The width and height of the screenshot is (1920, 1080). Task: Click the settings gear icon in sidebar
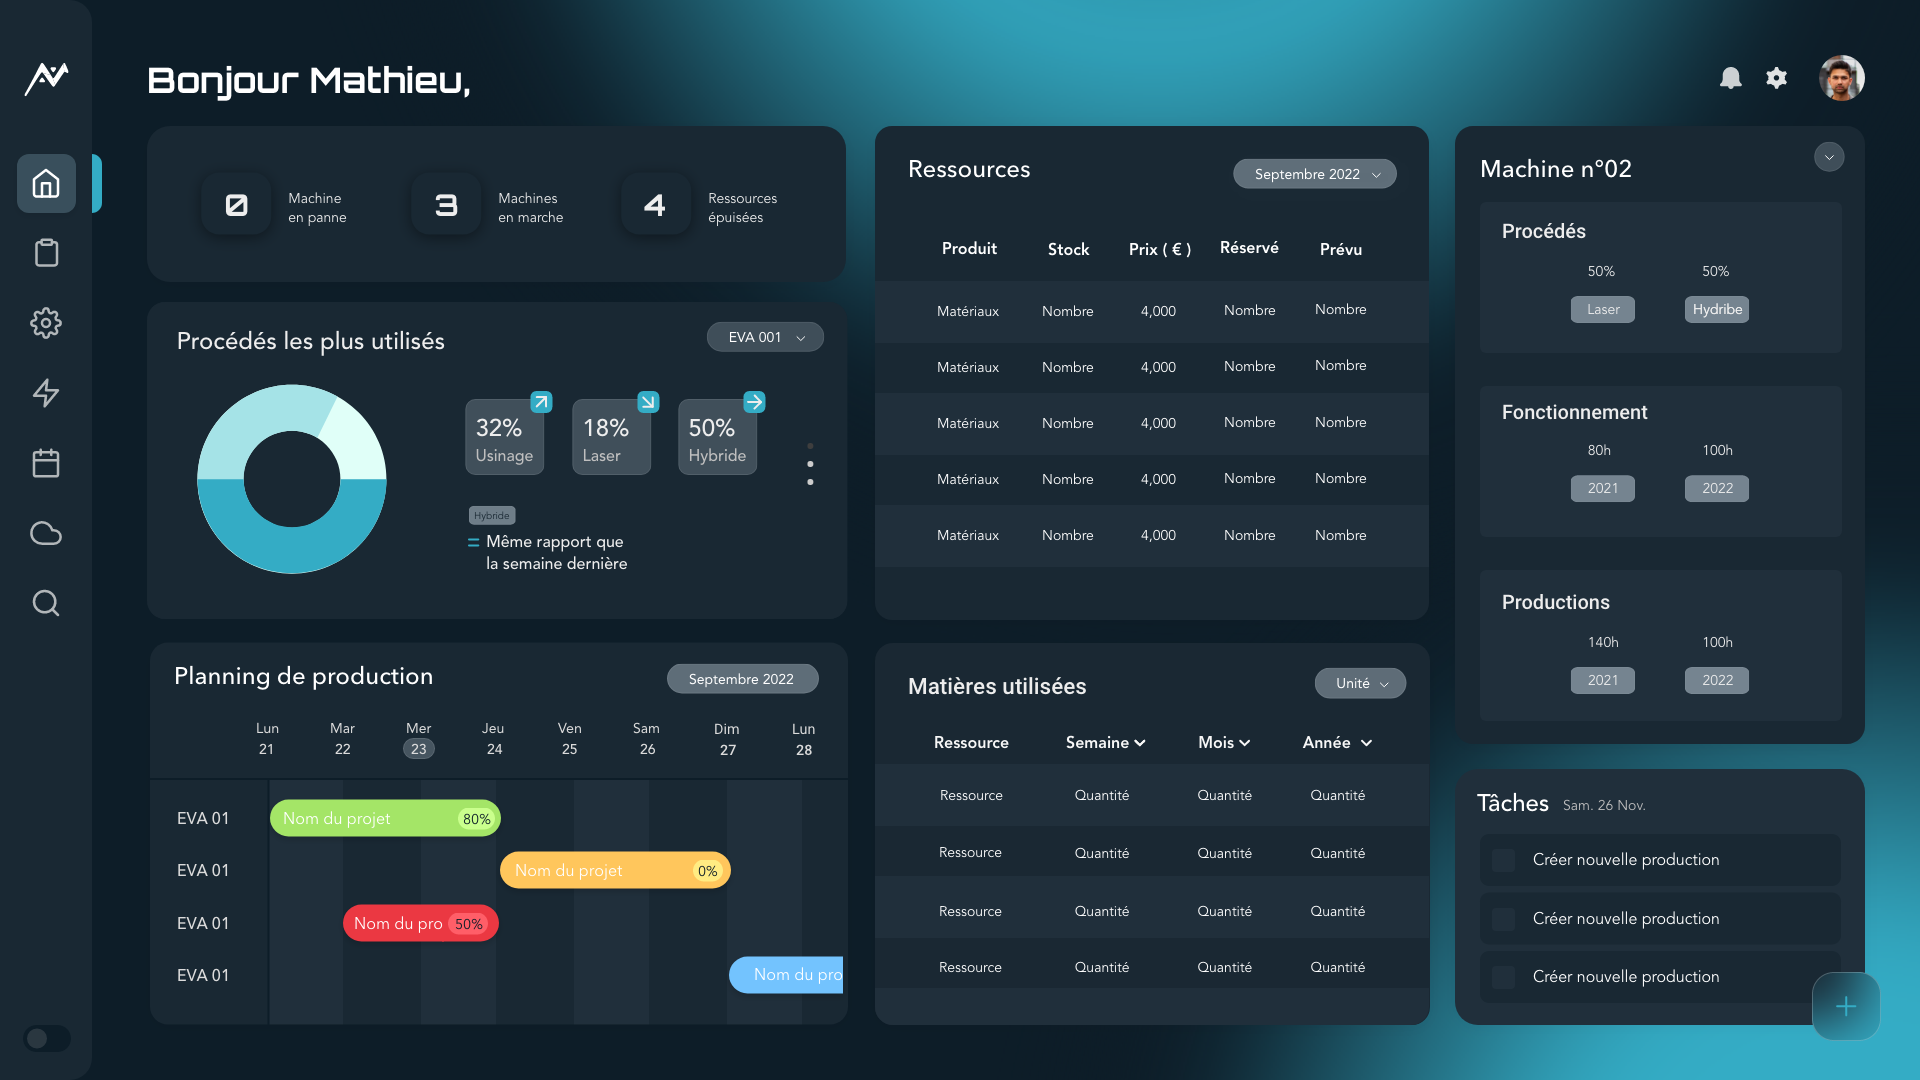(x=46, y=322)
